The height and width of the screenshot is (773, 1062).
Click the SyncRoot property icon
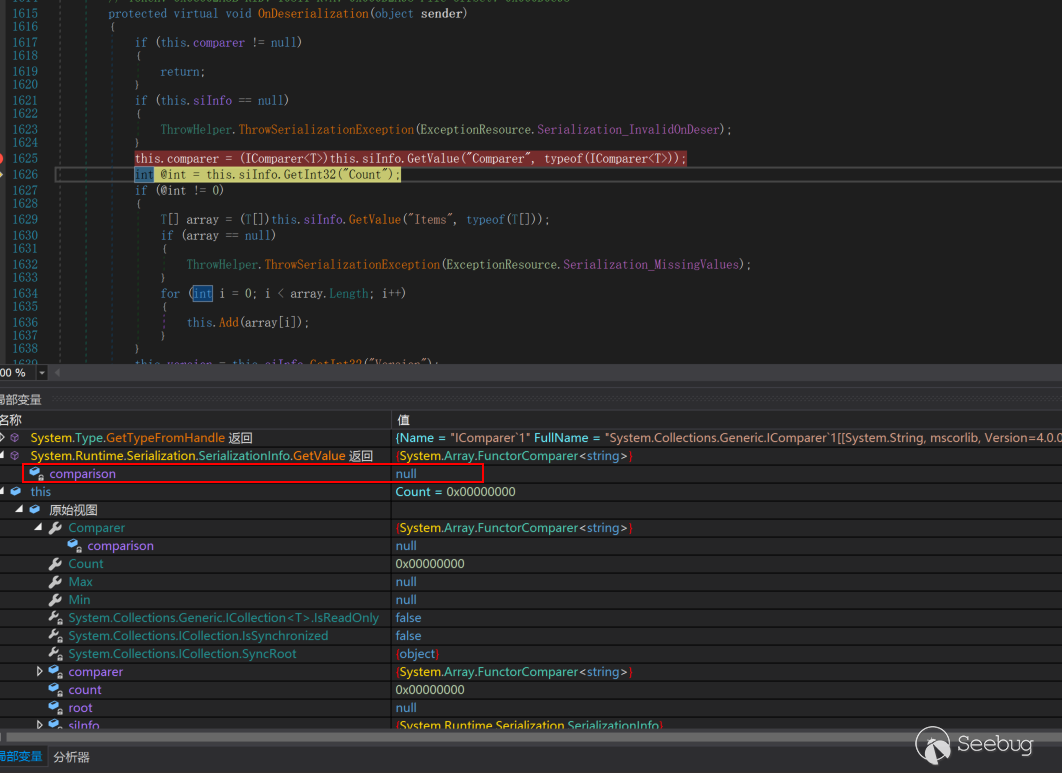click(x=56, y=654)
